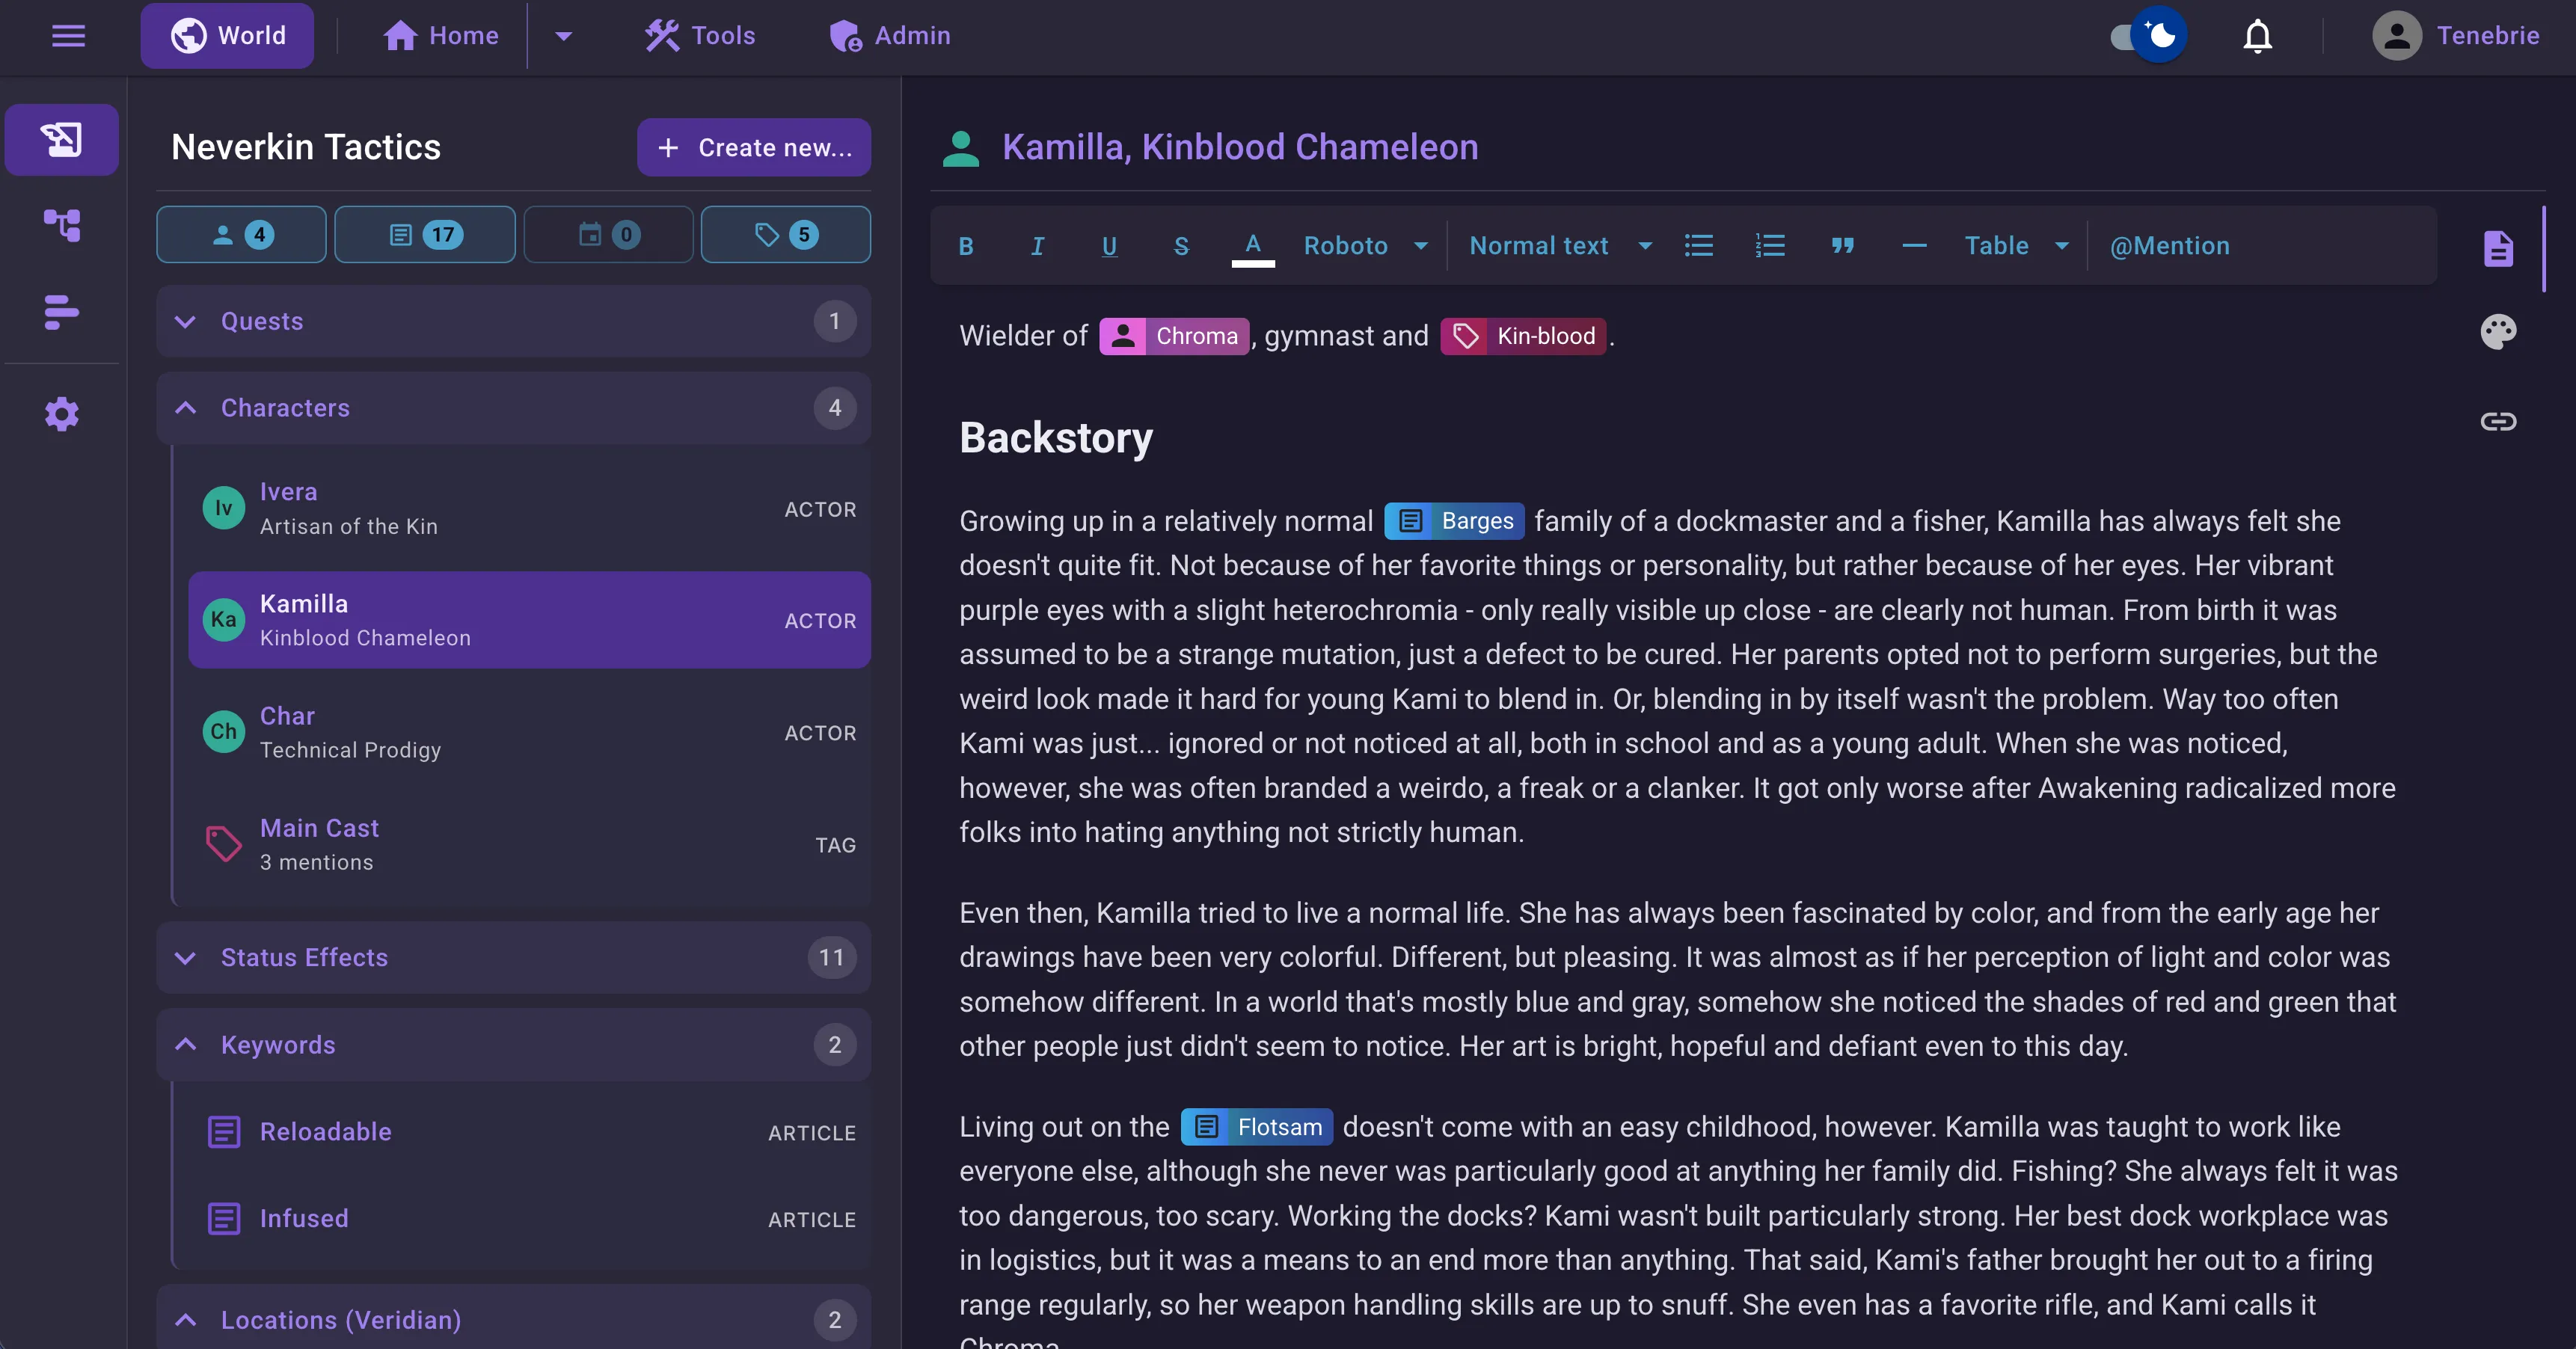
Task: Collapse the Characters section
Action: 513,408
